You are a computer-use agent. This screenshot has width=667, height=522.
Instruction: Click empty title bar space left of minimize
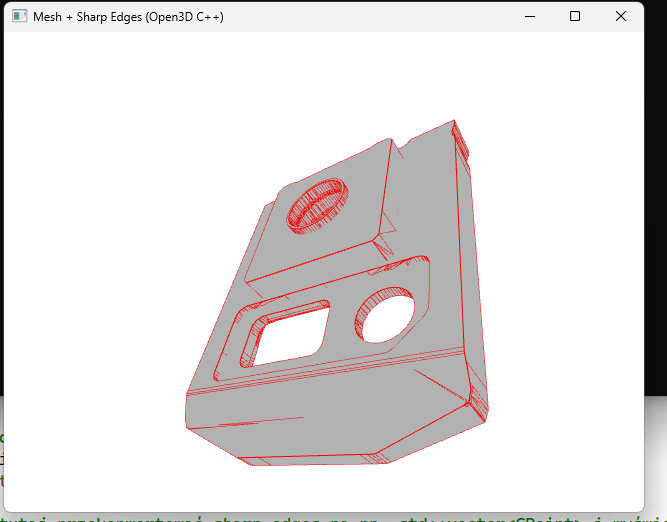[x=400, y=17]
